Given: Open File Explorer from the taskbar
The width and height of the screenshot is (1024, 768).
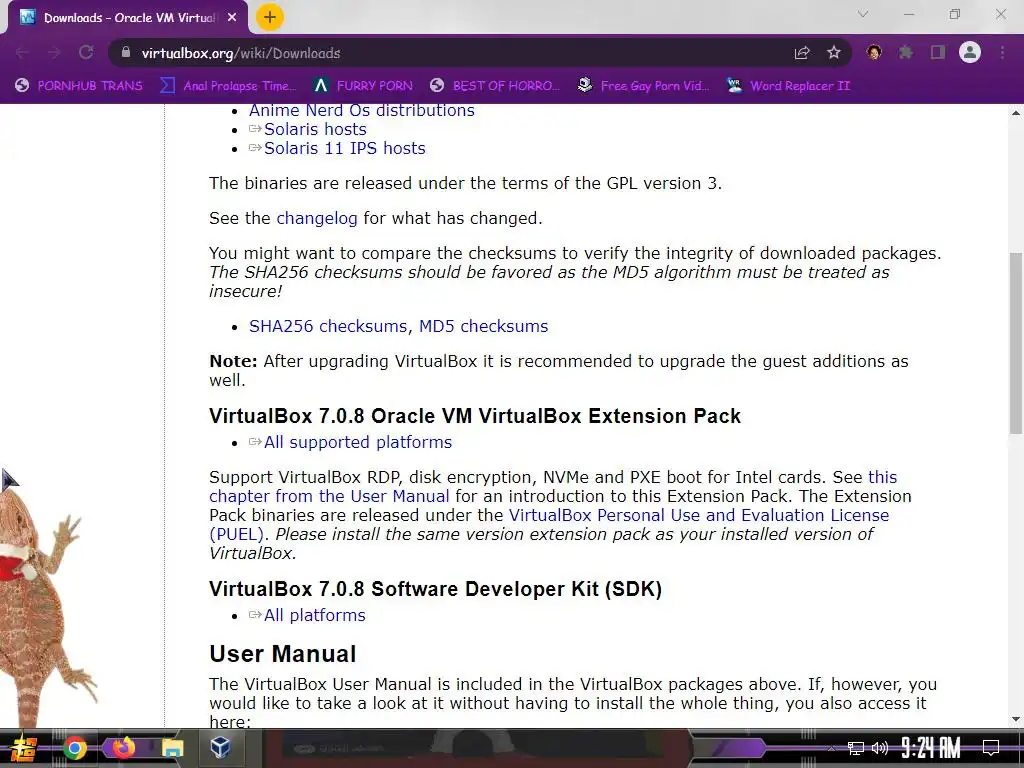Looking at the screenshot, I should (x=172, y=748).
